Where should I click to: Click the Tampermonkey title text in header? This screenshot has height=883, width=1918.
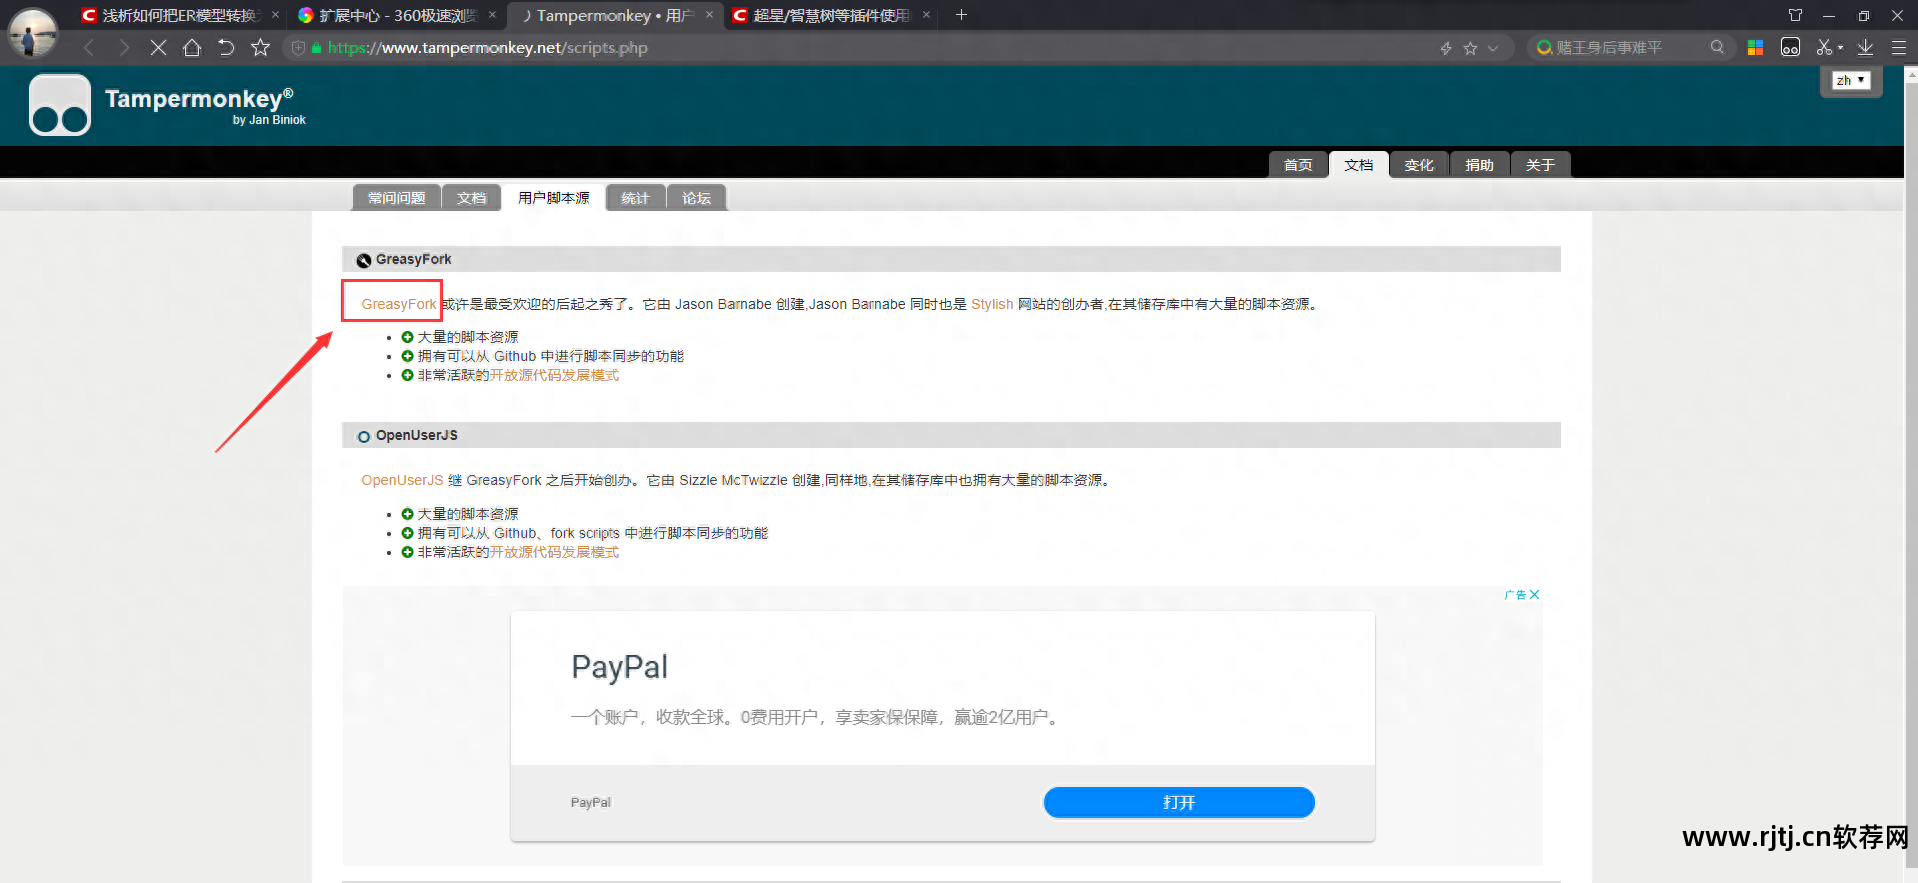[x=199, y=98]
